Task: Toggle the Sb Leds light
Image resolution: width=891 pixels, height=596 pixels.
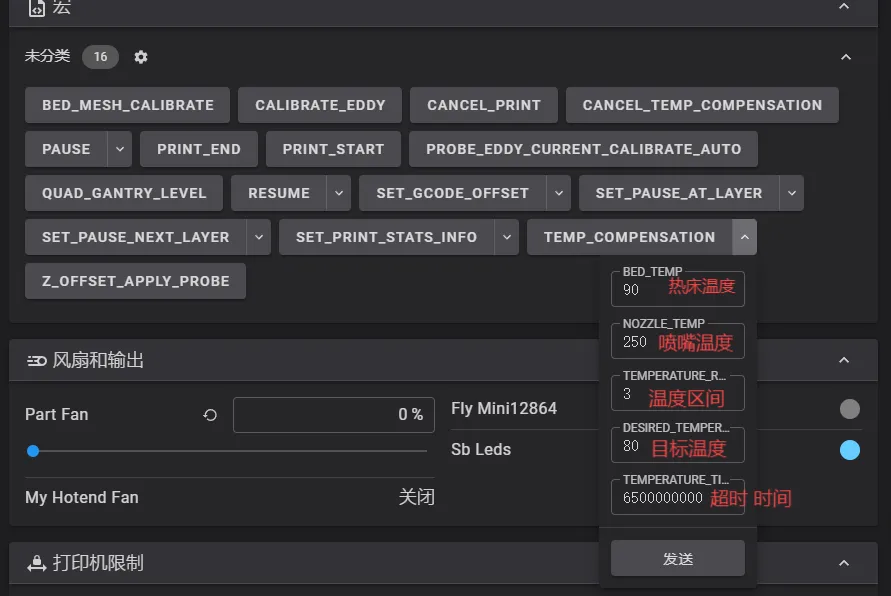Action: click(x=849, y=450)
